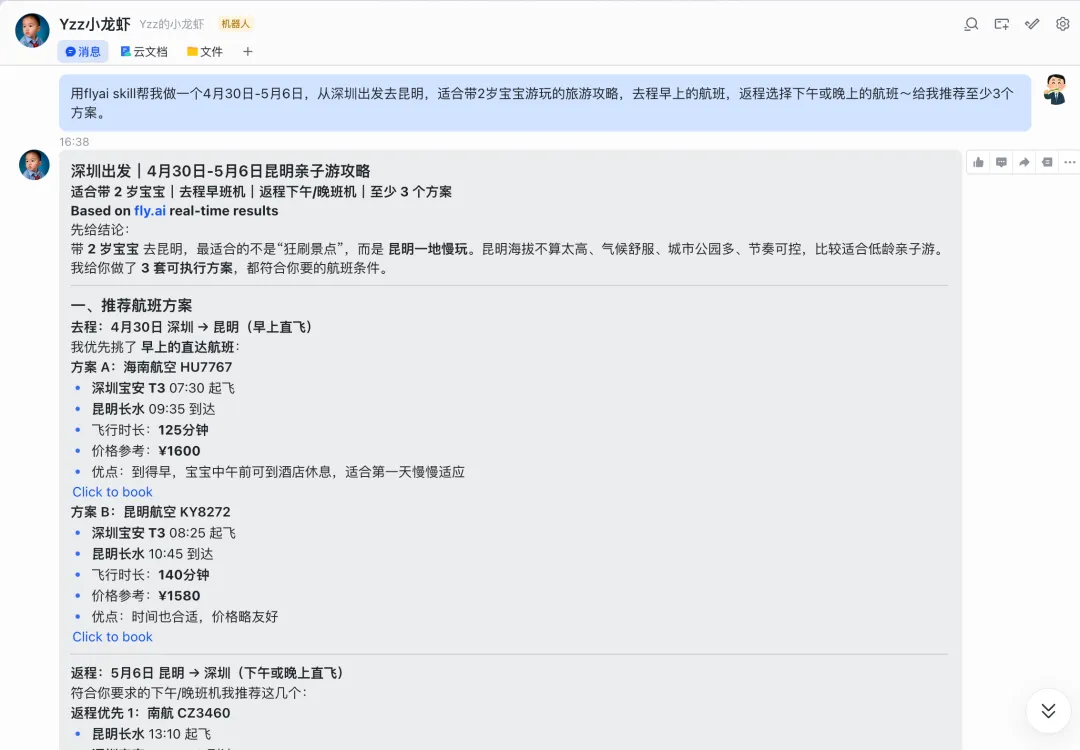Click the 一、推荐航班方案 heading
Viewport: 1080px width, 750px height.
[x=132, y=305]
